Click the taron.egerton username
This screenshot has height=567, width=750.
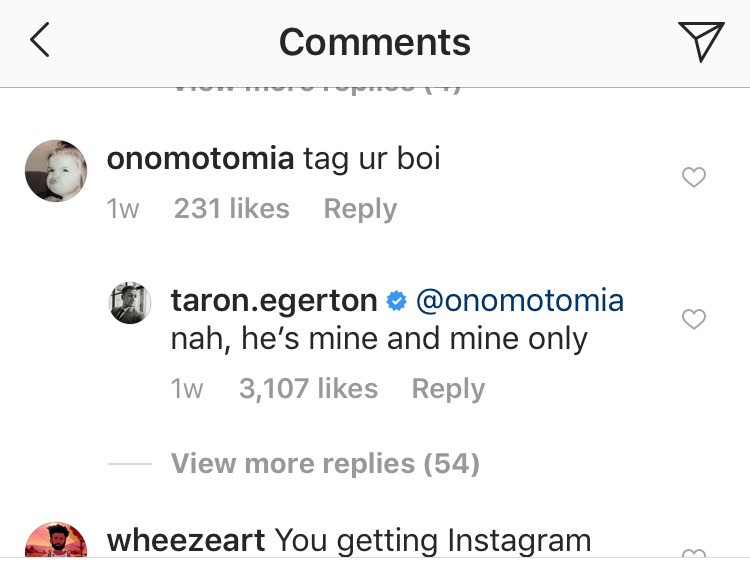274,300
